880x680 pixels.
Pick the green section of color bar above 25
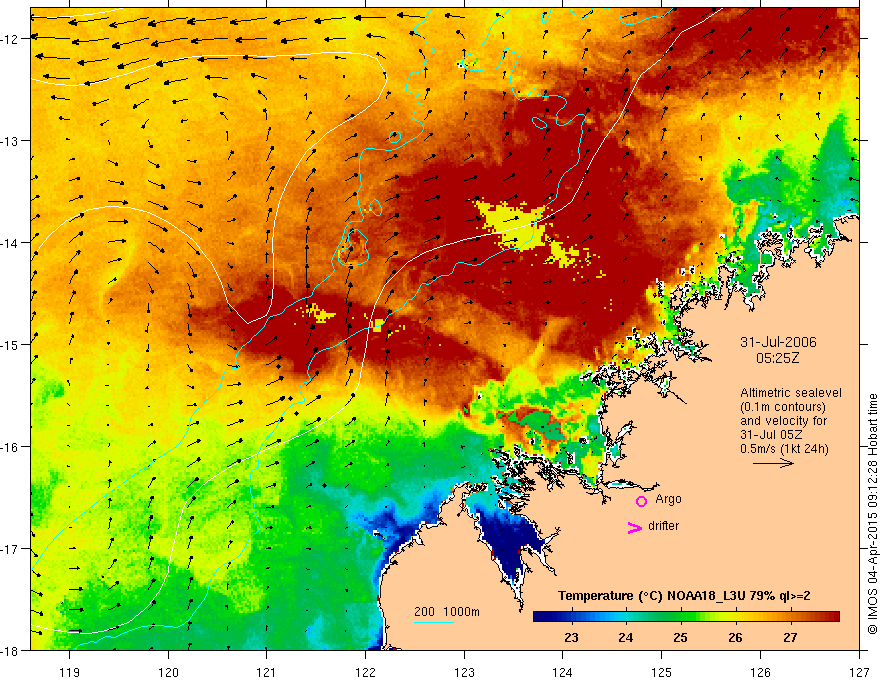[x=681, y=617]
